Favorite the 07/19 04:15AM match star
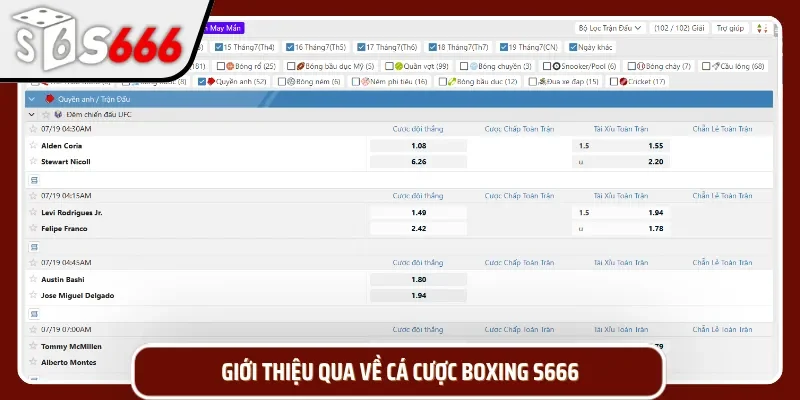Screen dimensions: 800x400 coord(33,195)
